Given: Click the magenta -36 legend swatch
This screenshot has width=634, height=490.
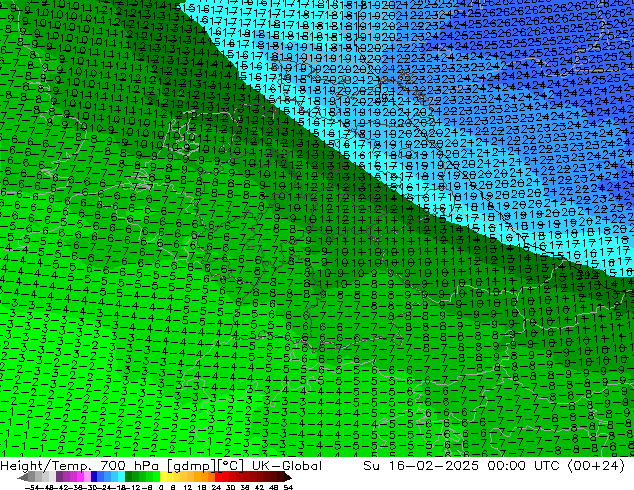Looking at the screenshot, I should click(80, 476).
